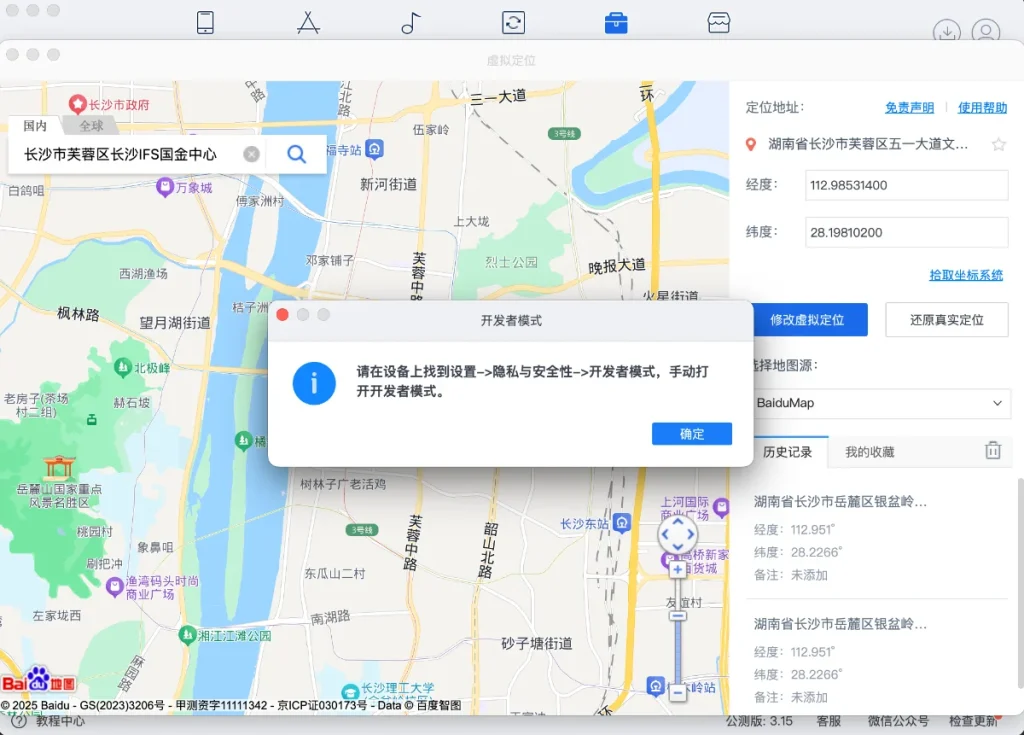The width and height of the screenshot is (1024, 735).
Task: Click the 渔湾码头时尚商业广场 marker
Action: click(x=114, y=587)
